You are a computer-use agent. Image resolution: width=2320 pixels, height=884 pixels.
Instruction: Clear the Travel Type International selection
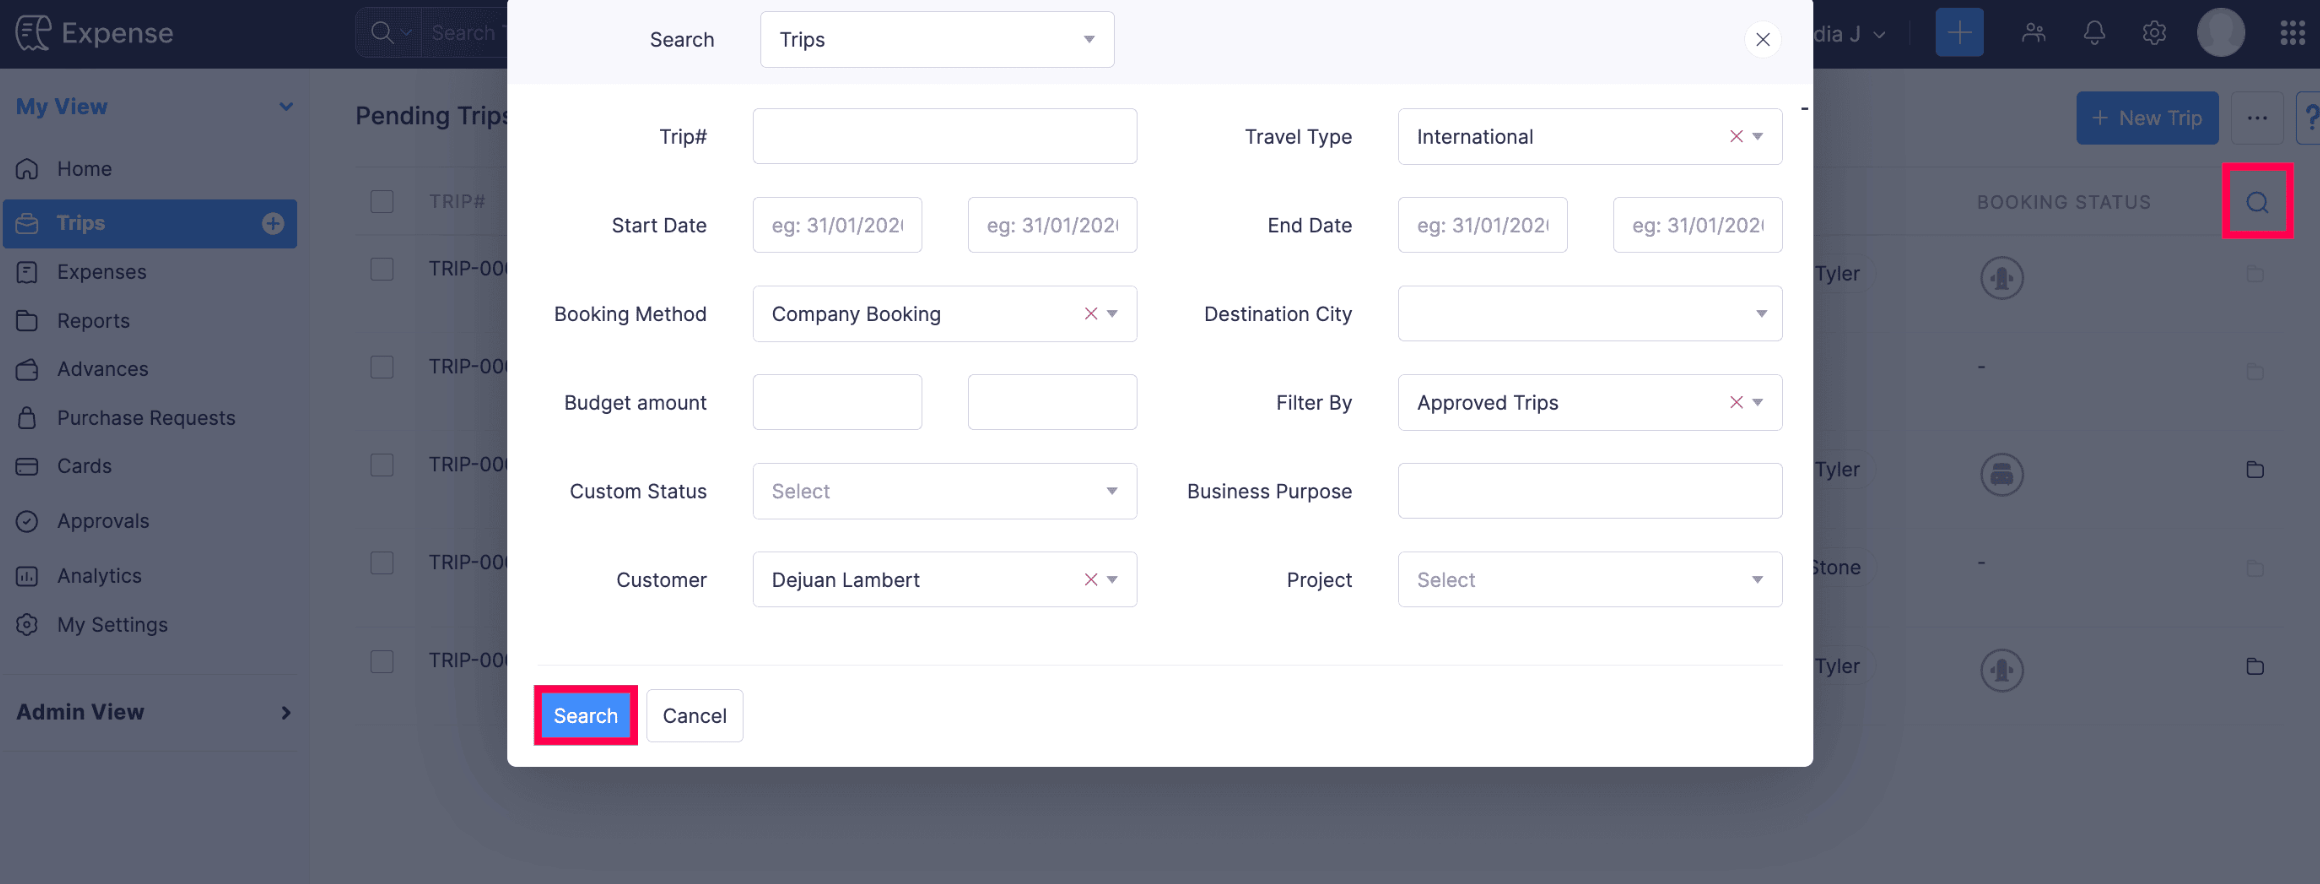coord(1736,137)
